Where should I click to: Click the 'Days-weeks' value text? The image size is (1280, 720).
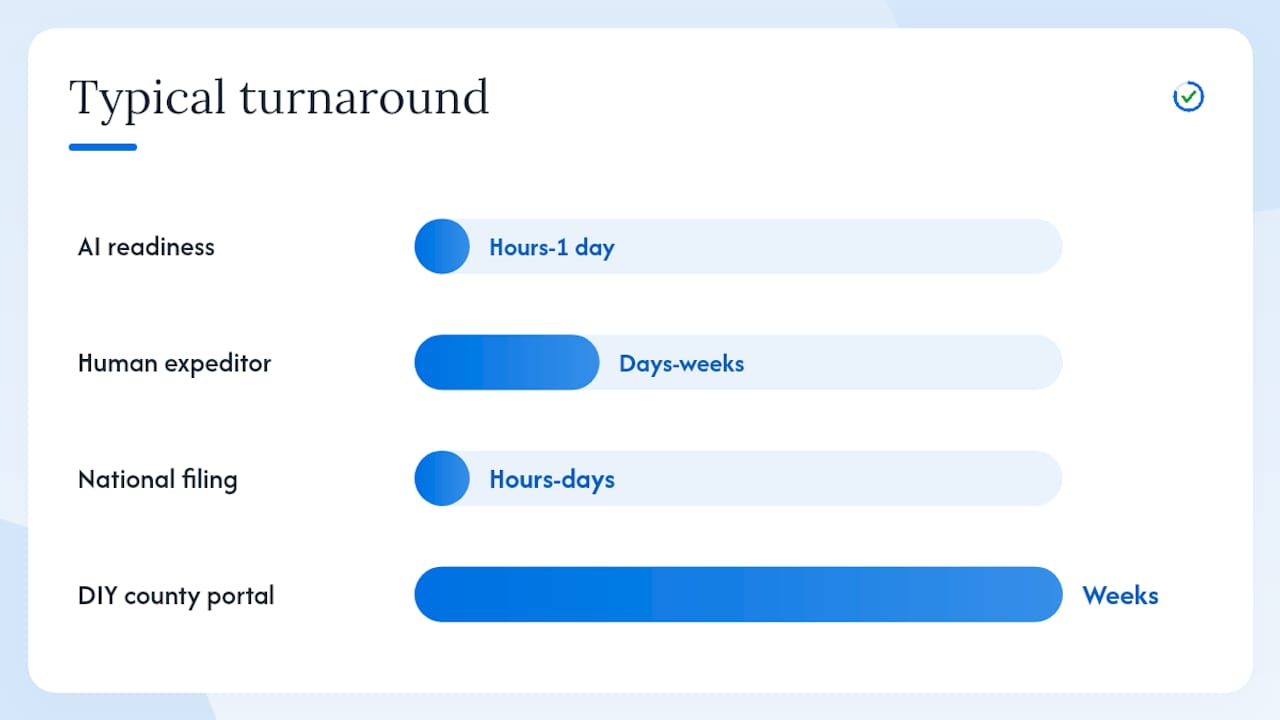click(682, 363)
